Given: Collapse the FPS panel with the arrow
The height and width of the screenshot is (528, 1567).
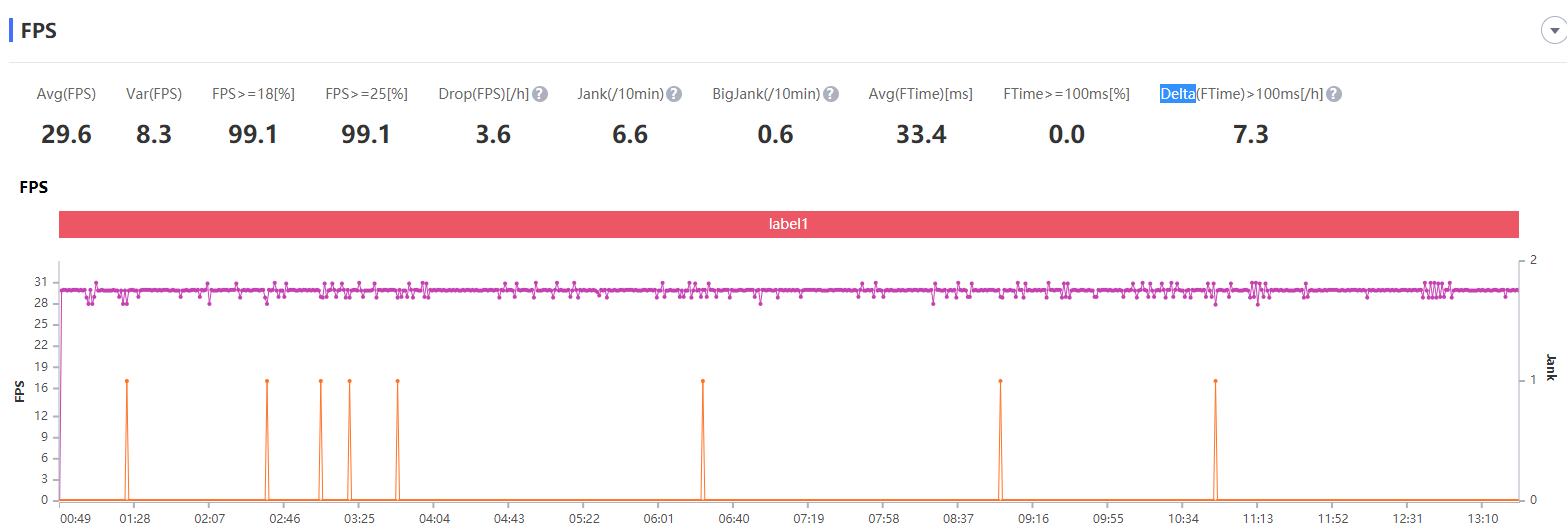Looking at the screenshot, I should pos(1553,32).
